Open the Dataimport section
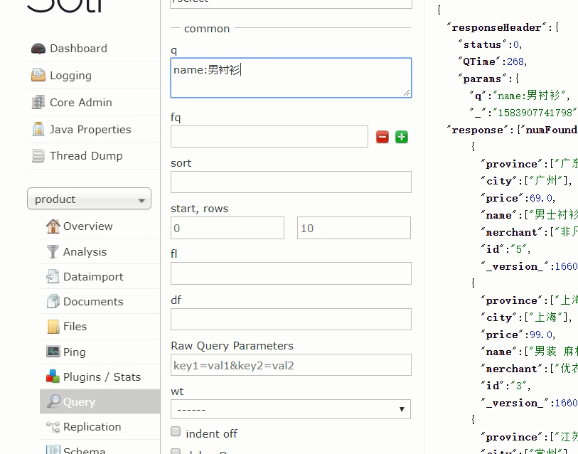 [93, 276]
